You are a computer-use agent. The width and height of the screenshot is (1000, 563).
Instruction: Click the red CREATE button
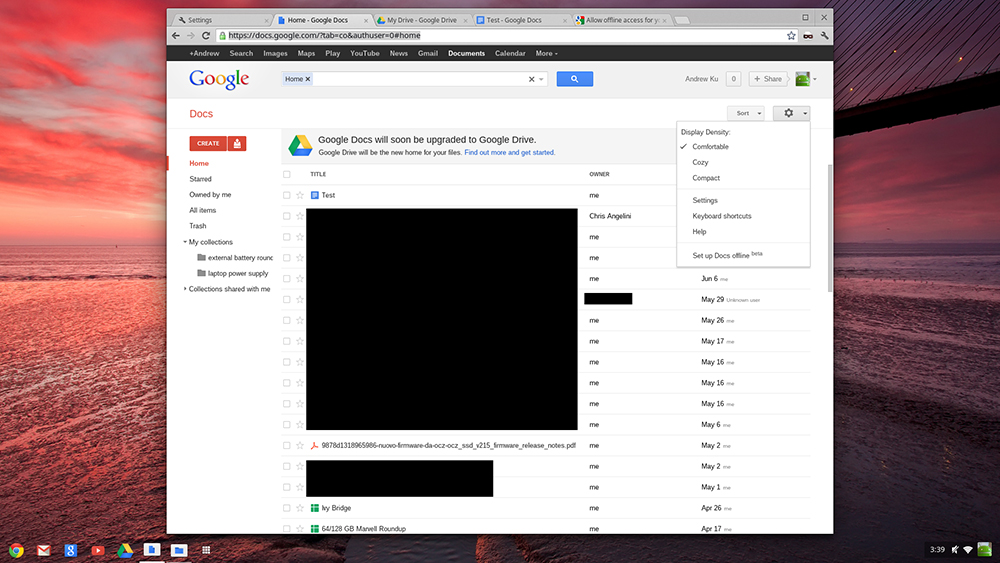(208, 143)
